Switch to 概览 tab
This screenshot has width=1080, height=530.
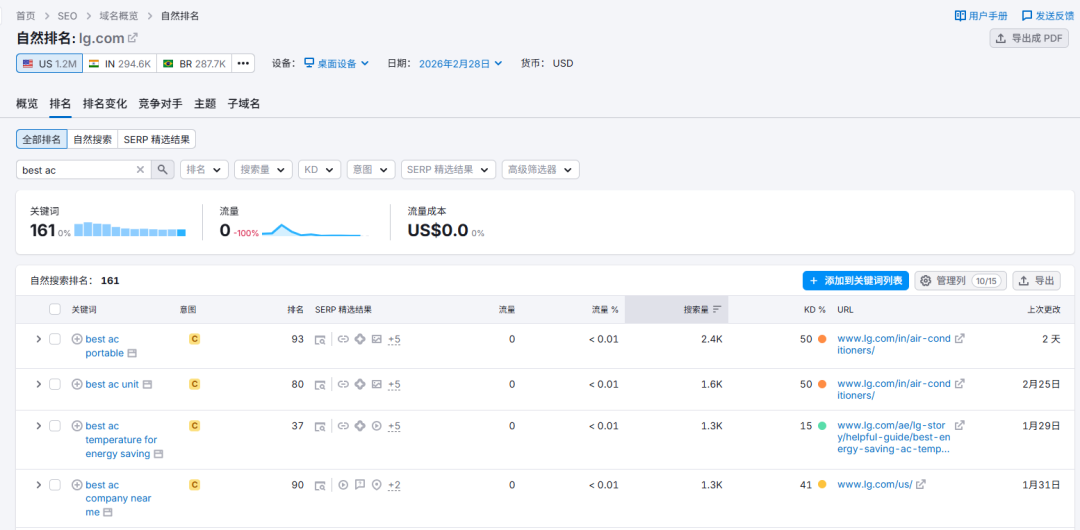[27, 104]
